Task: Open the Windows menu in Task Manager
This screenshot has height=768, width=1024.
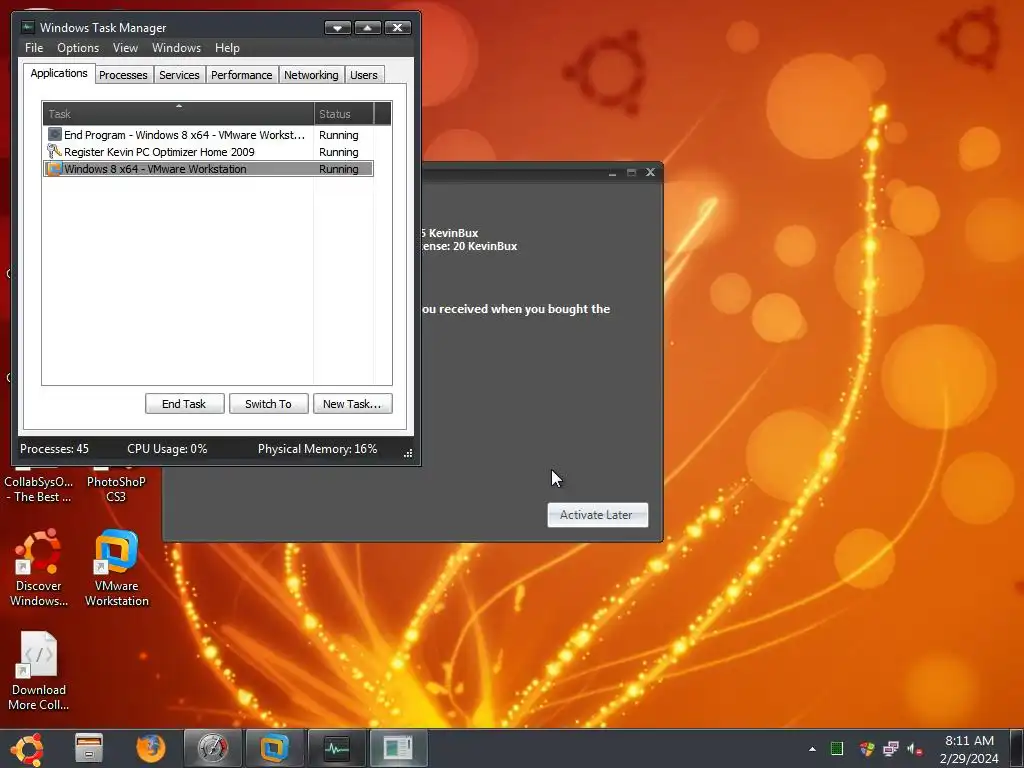Action: (x=176, y=48)
